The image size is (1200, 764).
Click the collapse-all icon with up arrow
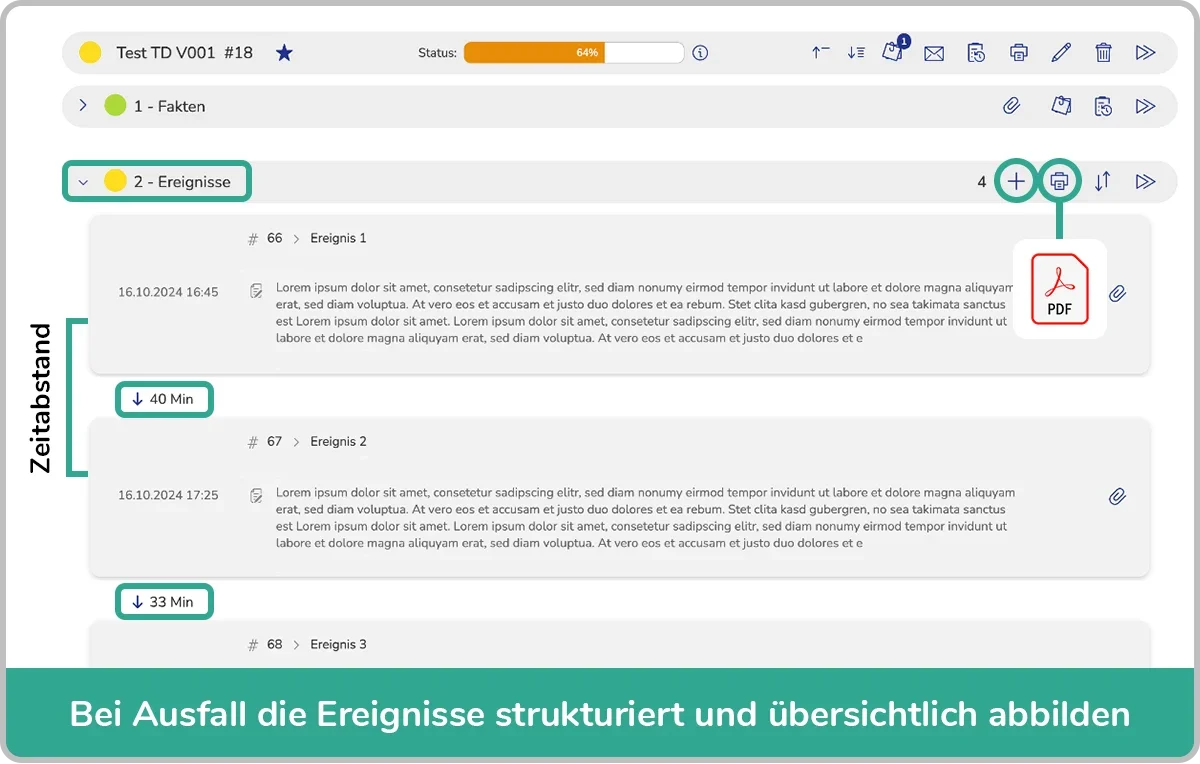click(x=821, y=53)
